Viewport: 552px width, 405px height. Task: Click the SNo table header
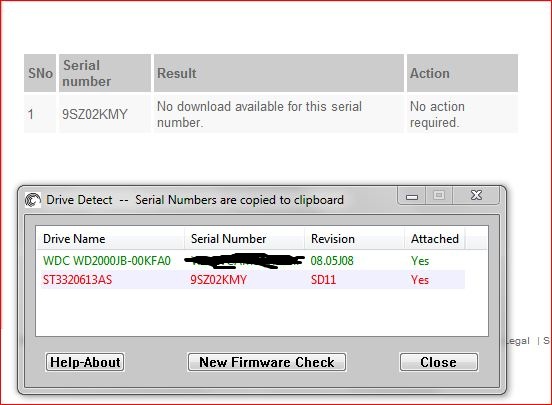[x=40, y=73]
